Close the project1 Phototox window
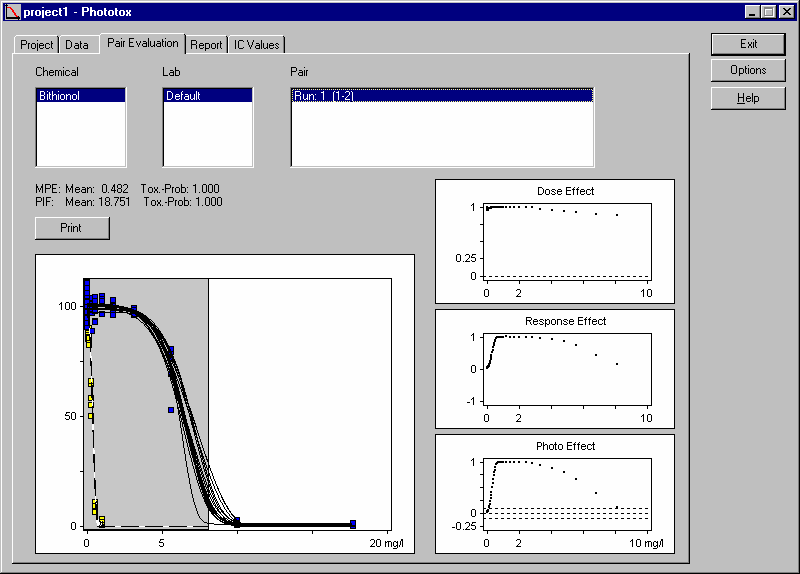 click(786, 12)
